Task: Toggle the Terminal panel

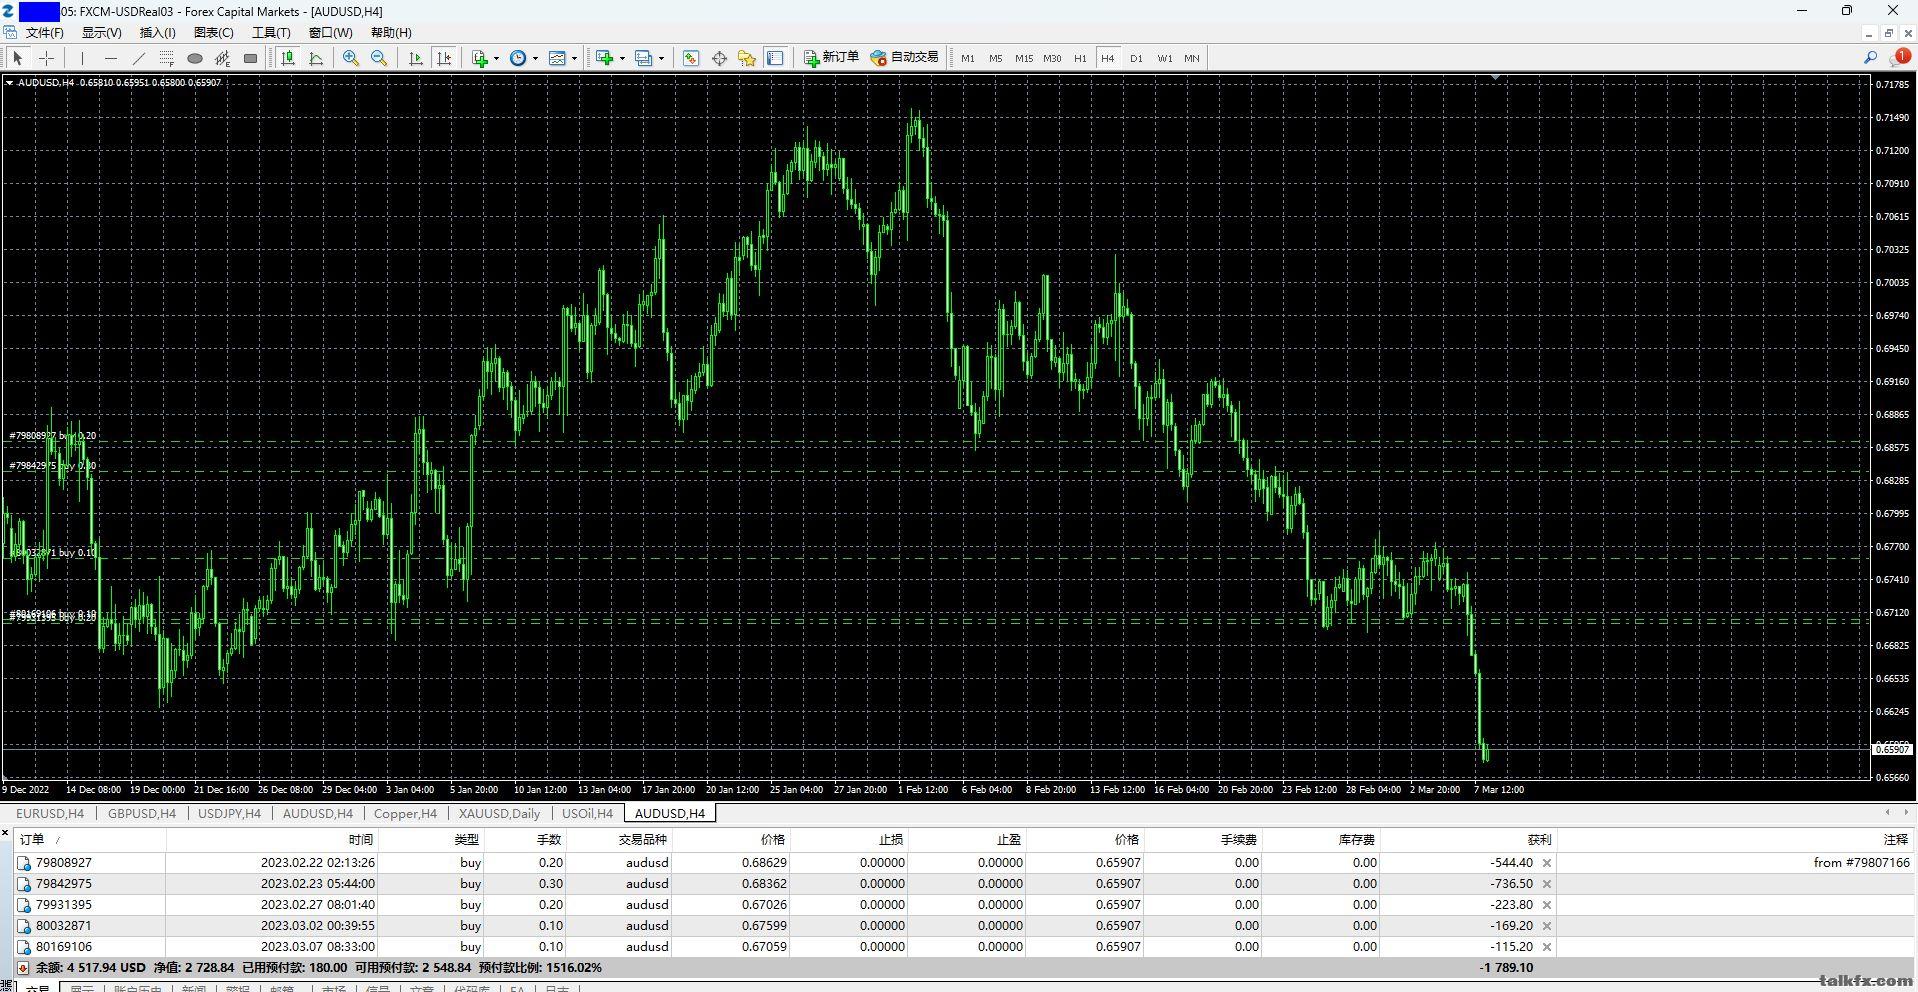Action: coord(775,58)
